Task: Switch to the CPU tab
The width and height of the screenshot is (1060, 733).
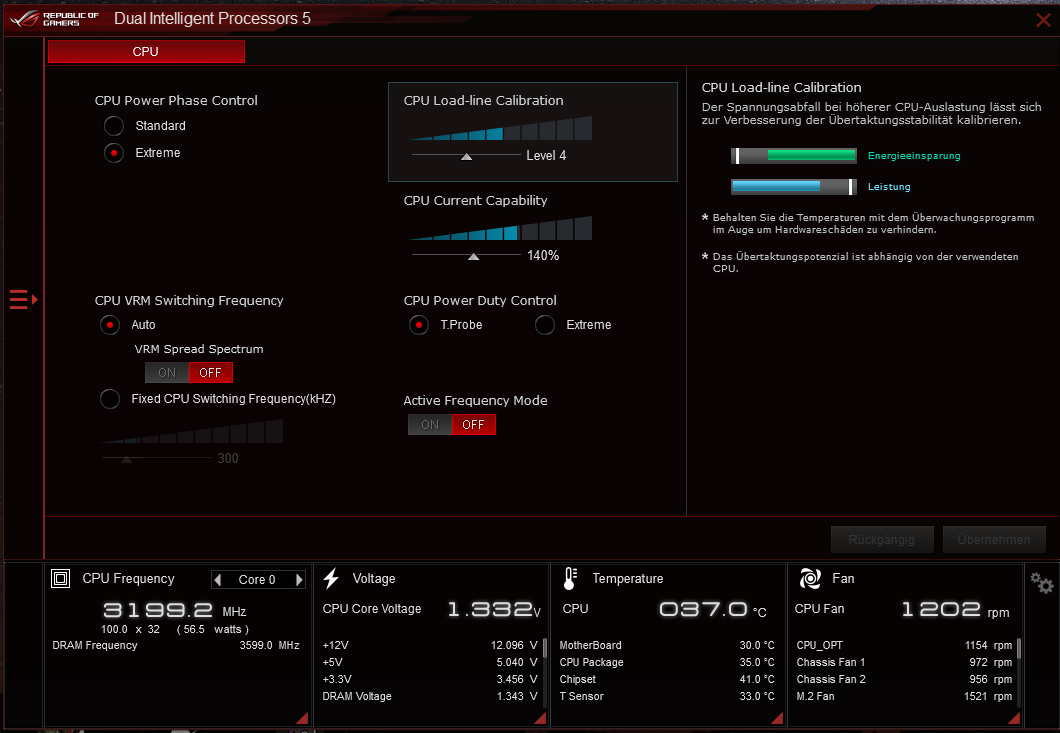Action: (146, 51)
